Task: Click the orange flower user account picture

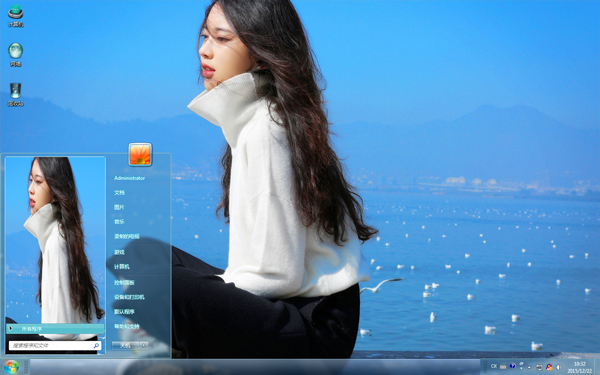Action: (x=140, y=154)
